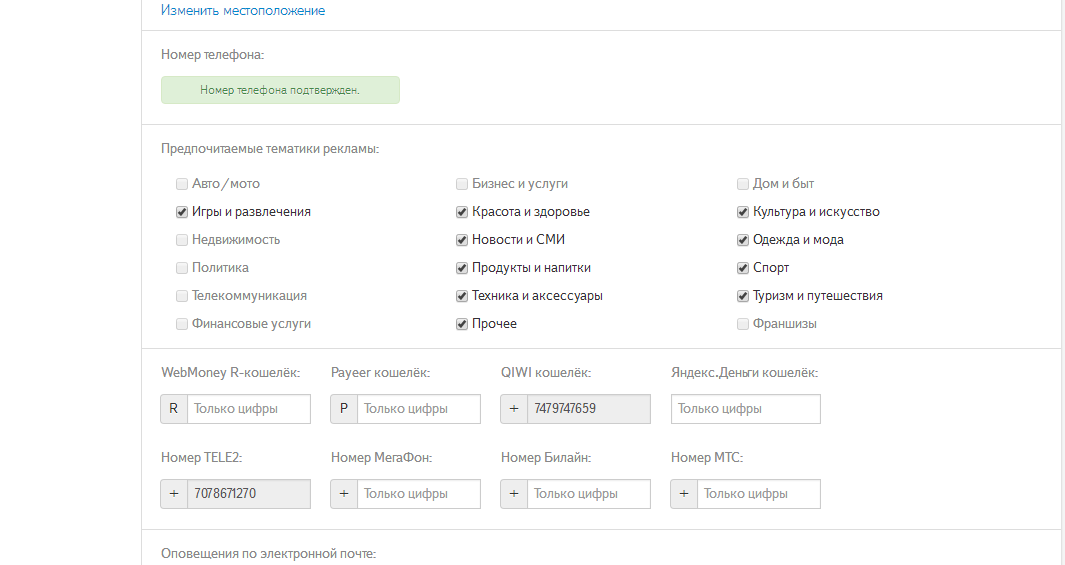Click the phone number confirmed banner

point(280,90)
